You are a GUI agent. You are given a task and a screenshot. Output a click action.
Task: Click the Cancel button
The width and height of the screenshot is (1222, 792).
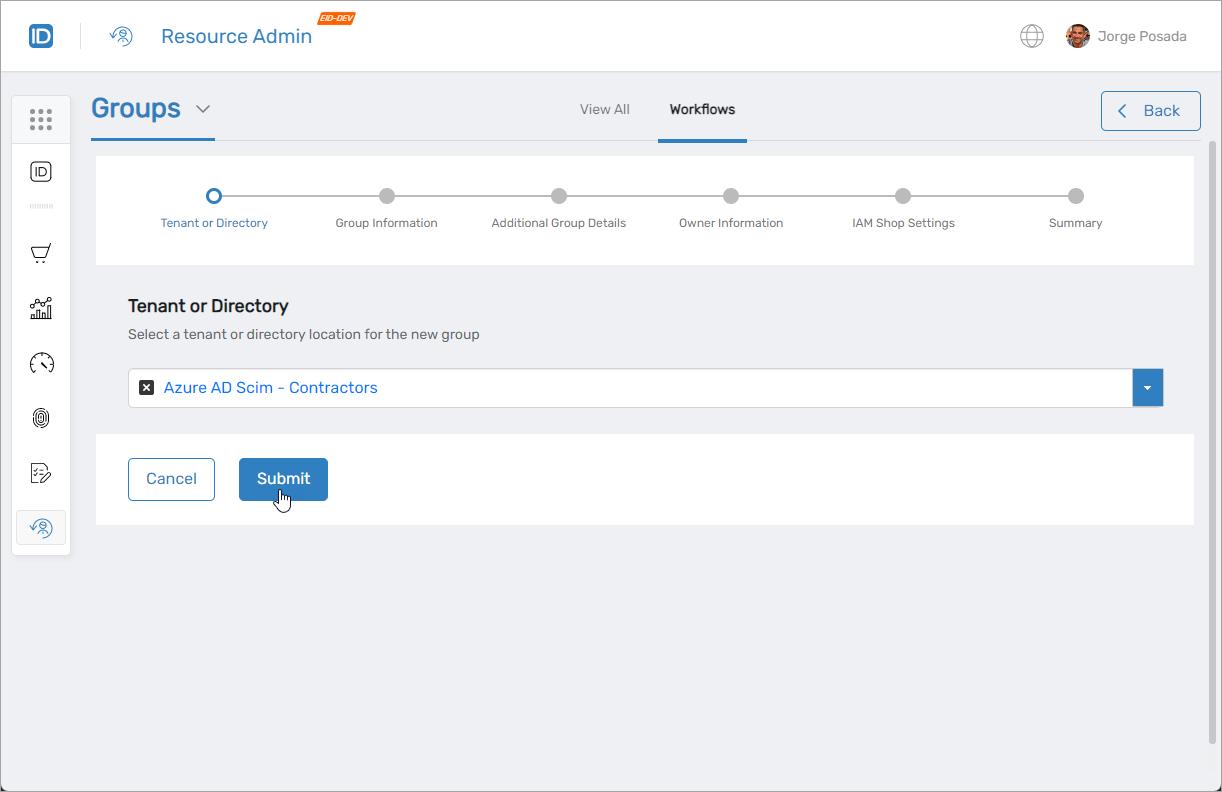[171, 479]
